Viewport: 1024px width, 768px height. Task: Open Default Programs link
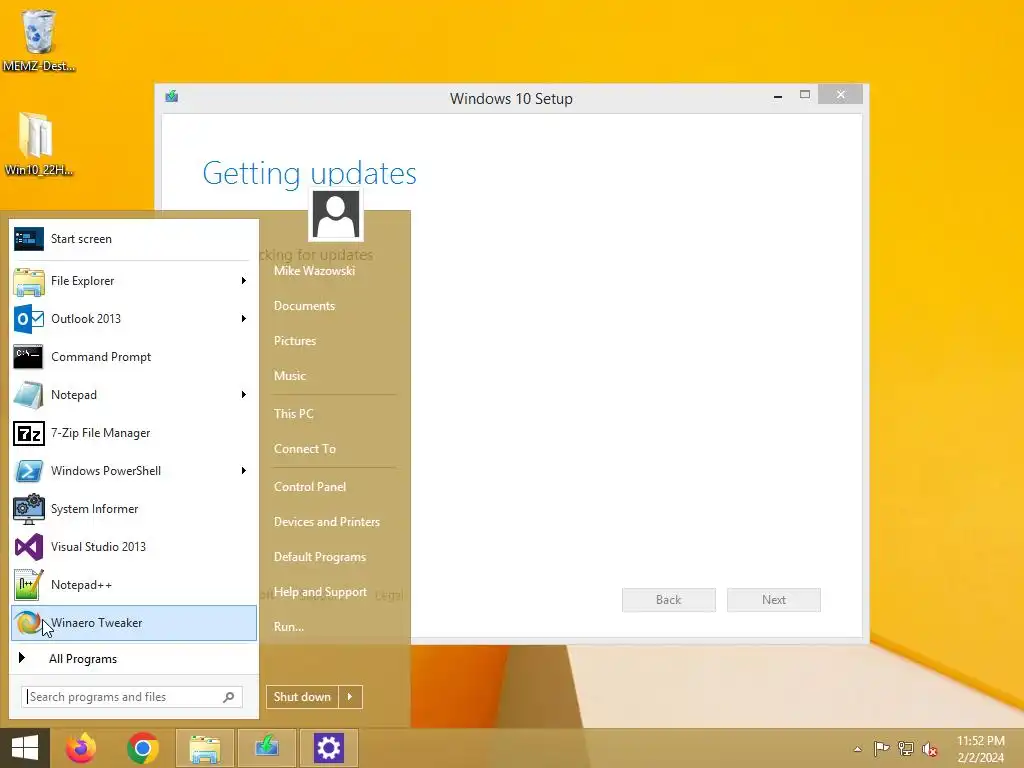tap(319, 557)
